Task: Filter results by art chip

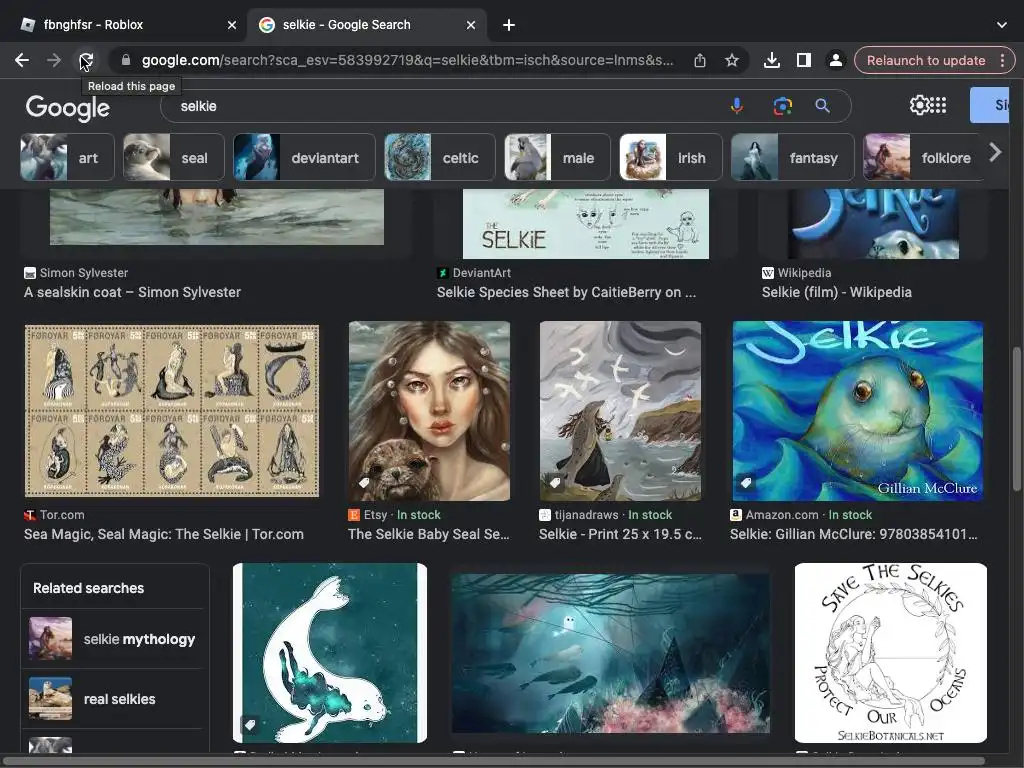Action: (67, 157)
